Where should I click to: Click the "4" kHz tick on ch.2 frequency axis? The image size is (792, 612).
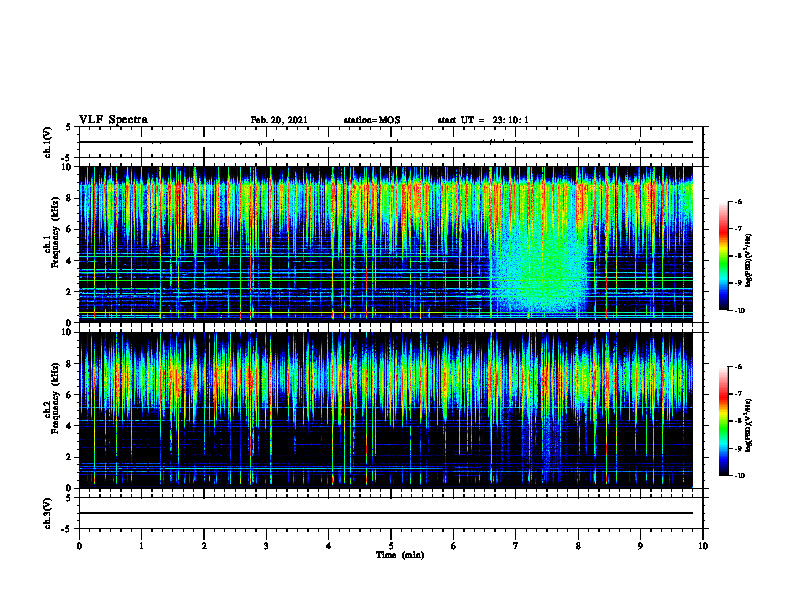click(x=70, y=426)
